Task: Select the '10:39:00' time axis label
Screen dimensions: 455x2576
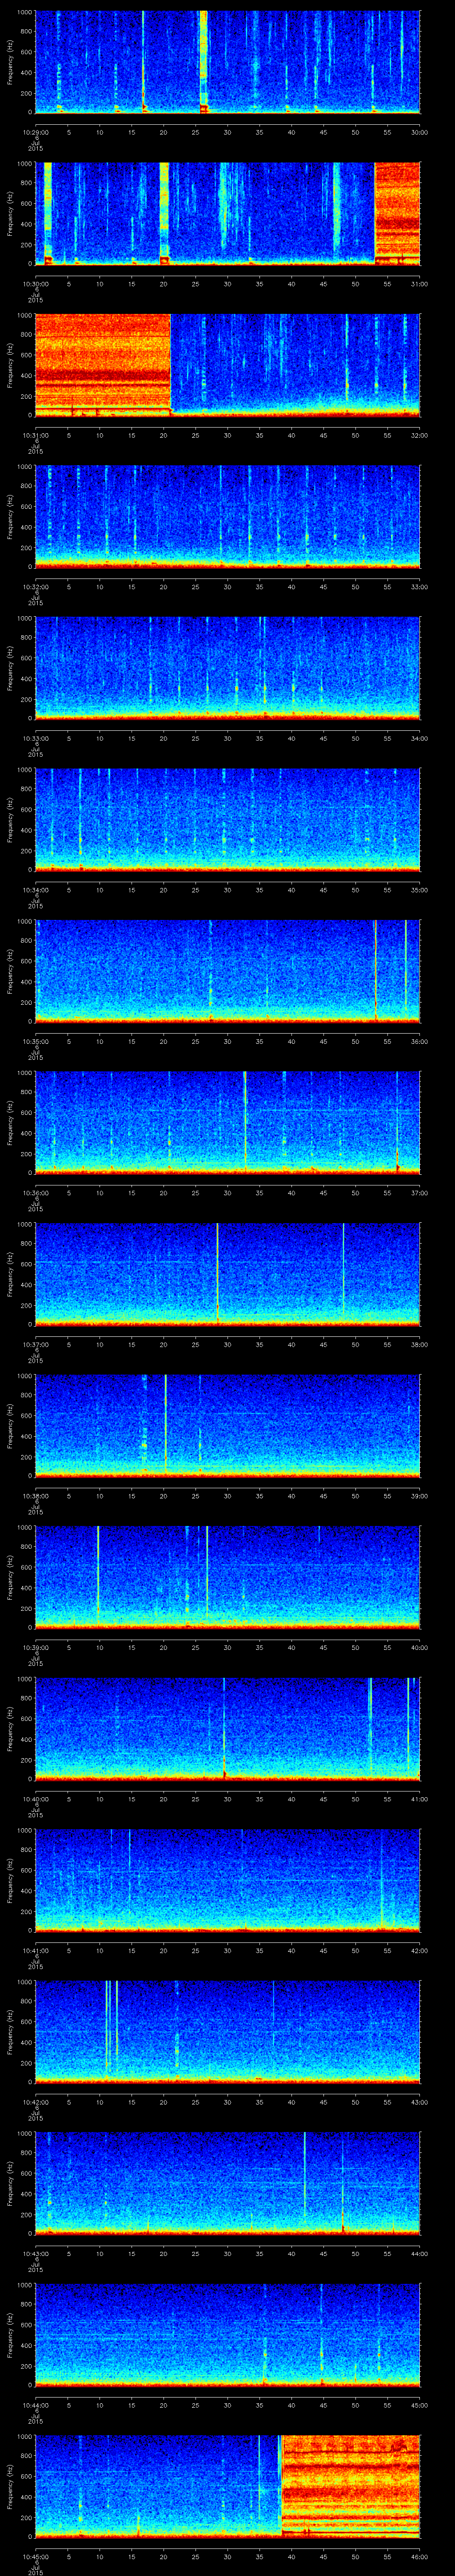Action: pos(35,1647)
